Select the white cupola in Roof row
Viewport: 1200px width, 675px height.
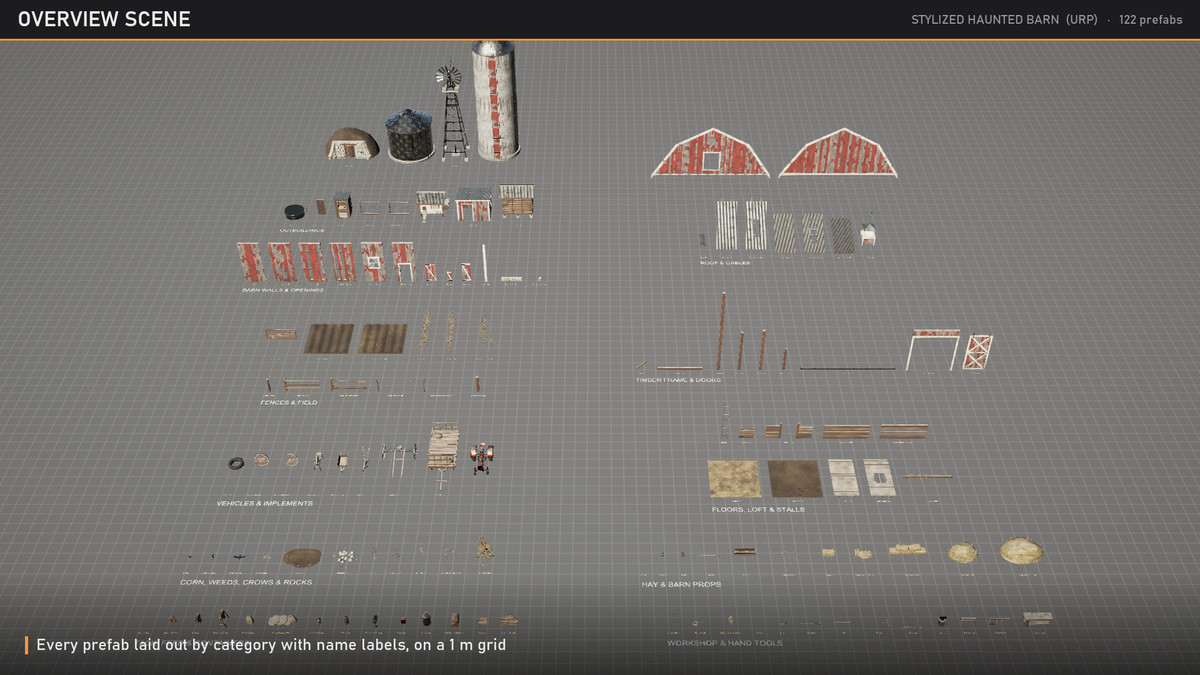pyautogui.click(x=867, y=234)
